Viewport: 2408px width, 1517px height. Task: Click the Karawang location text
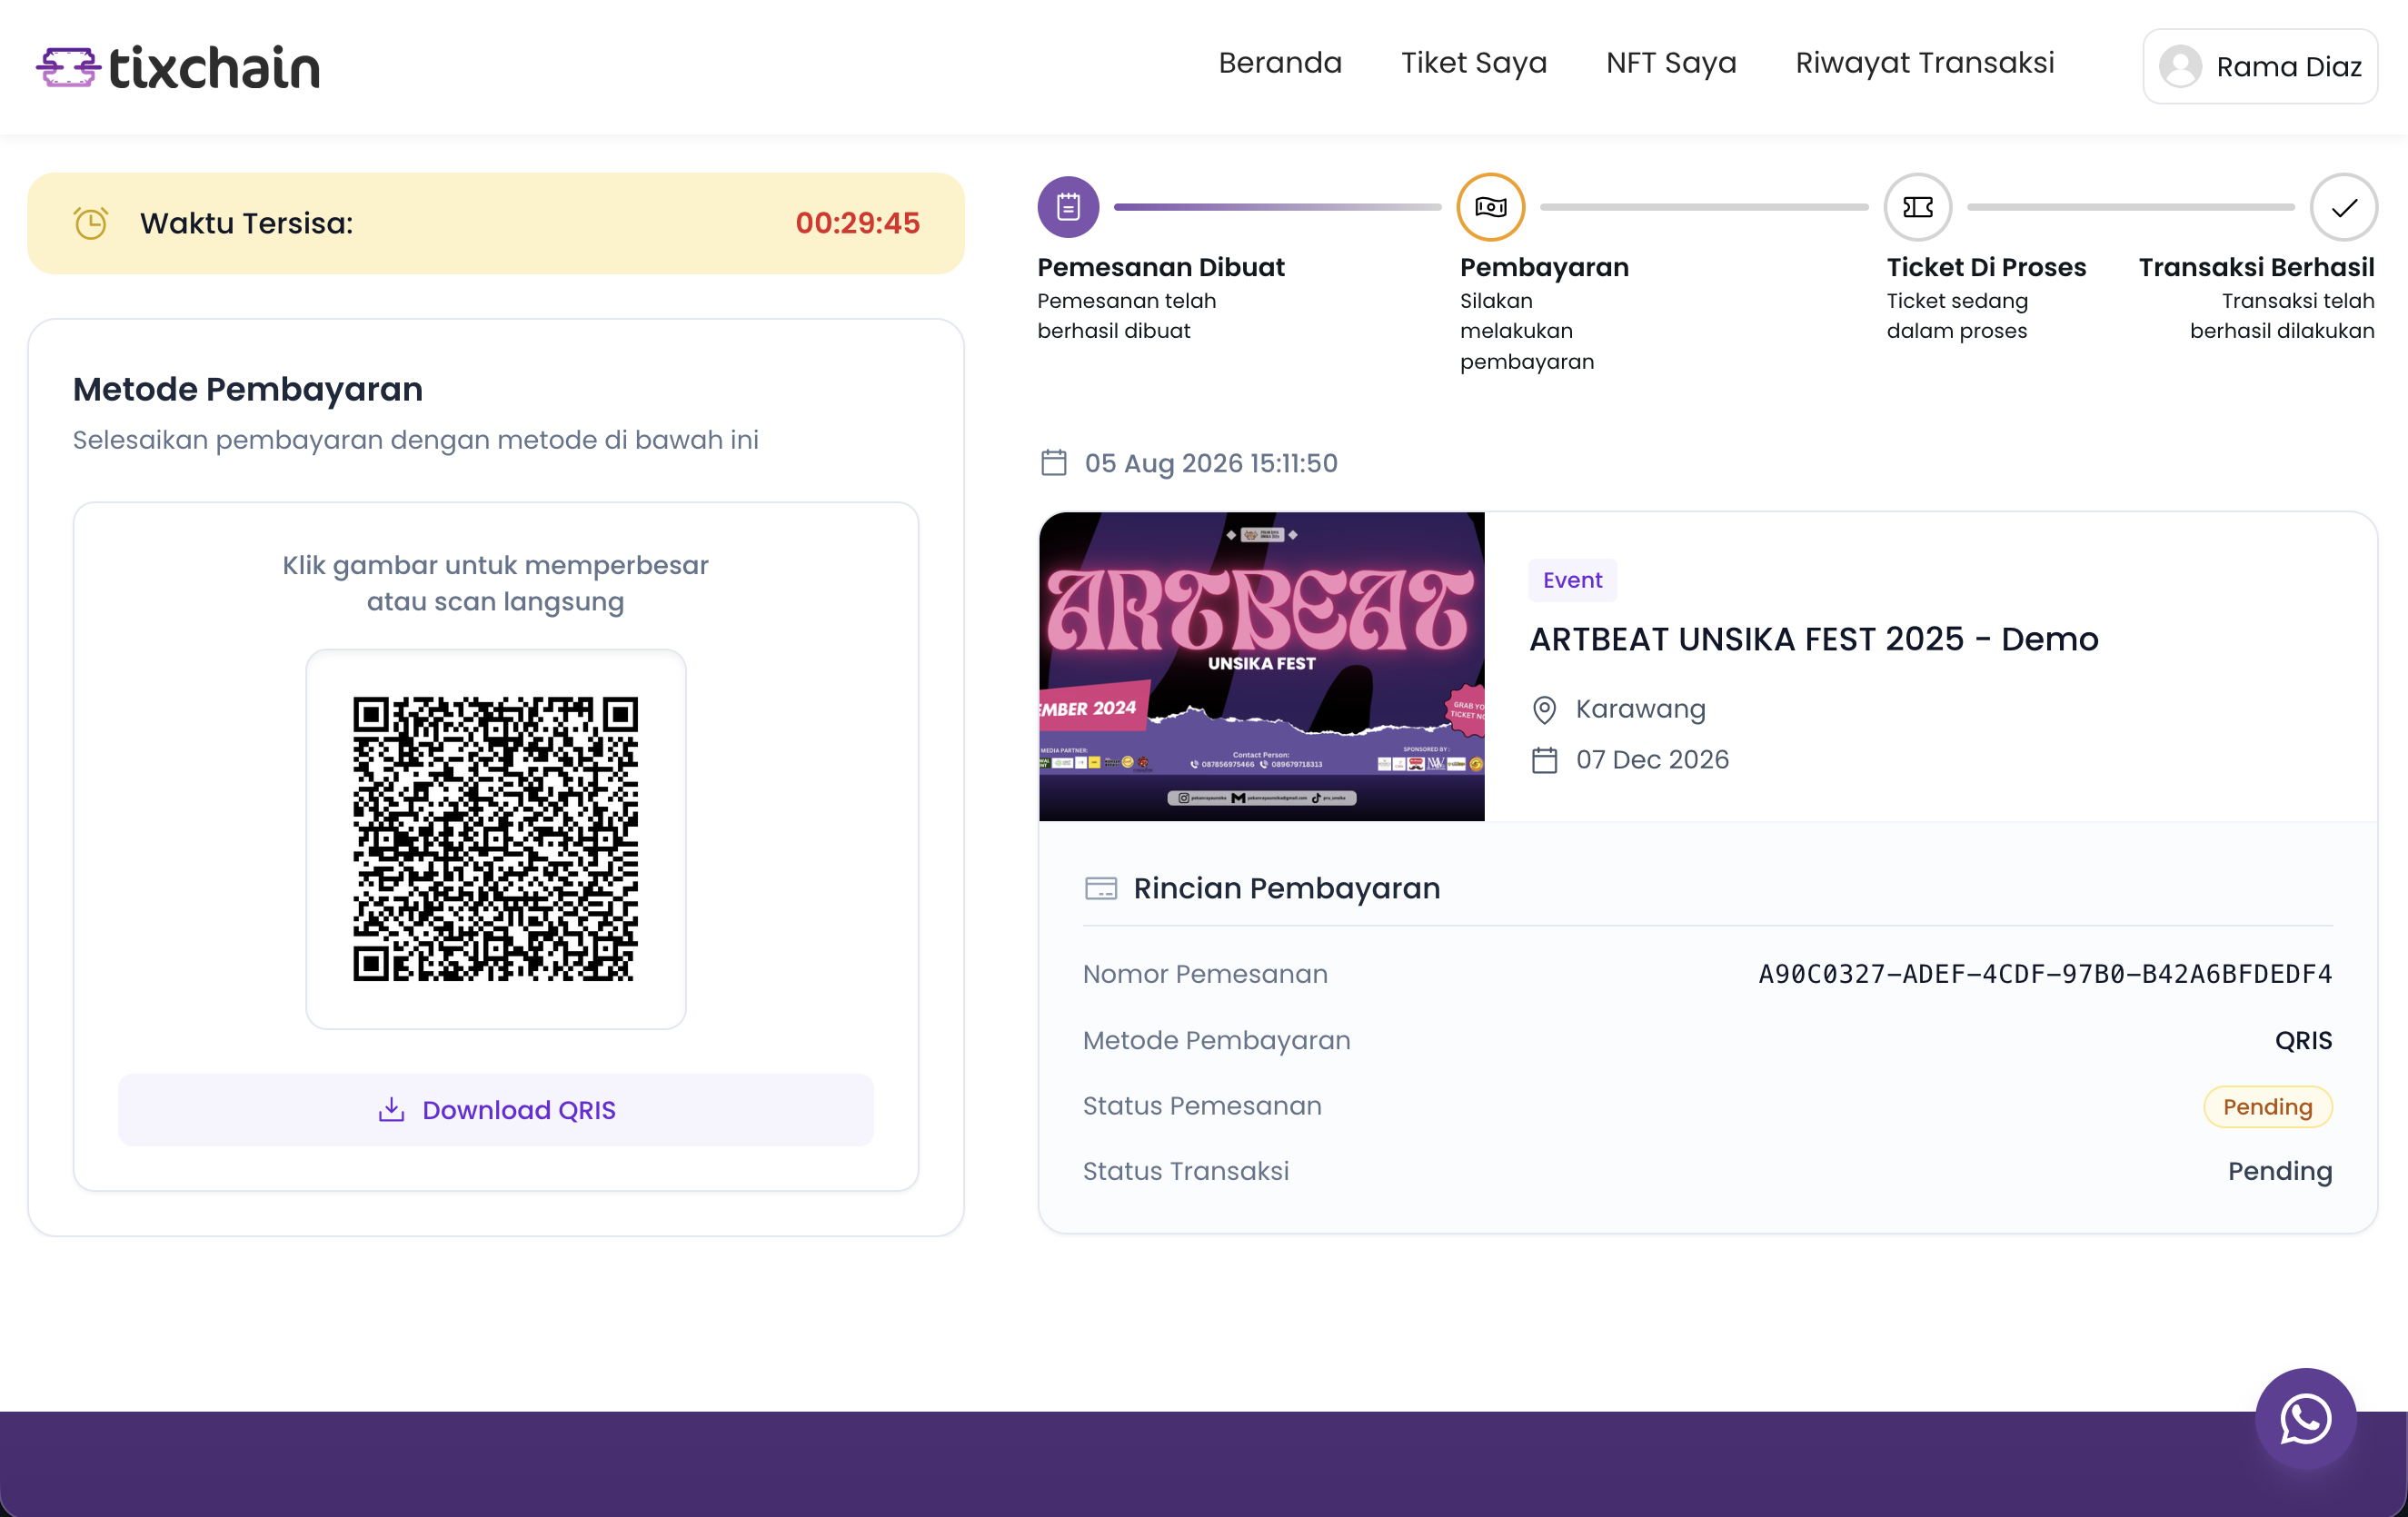[1640, 709]
